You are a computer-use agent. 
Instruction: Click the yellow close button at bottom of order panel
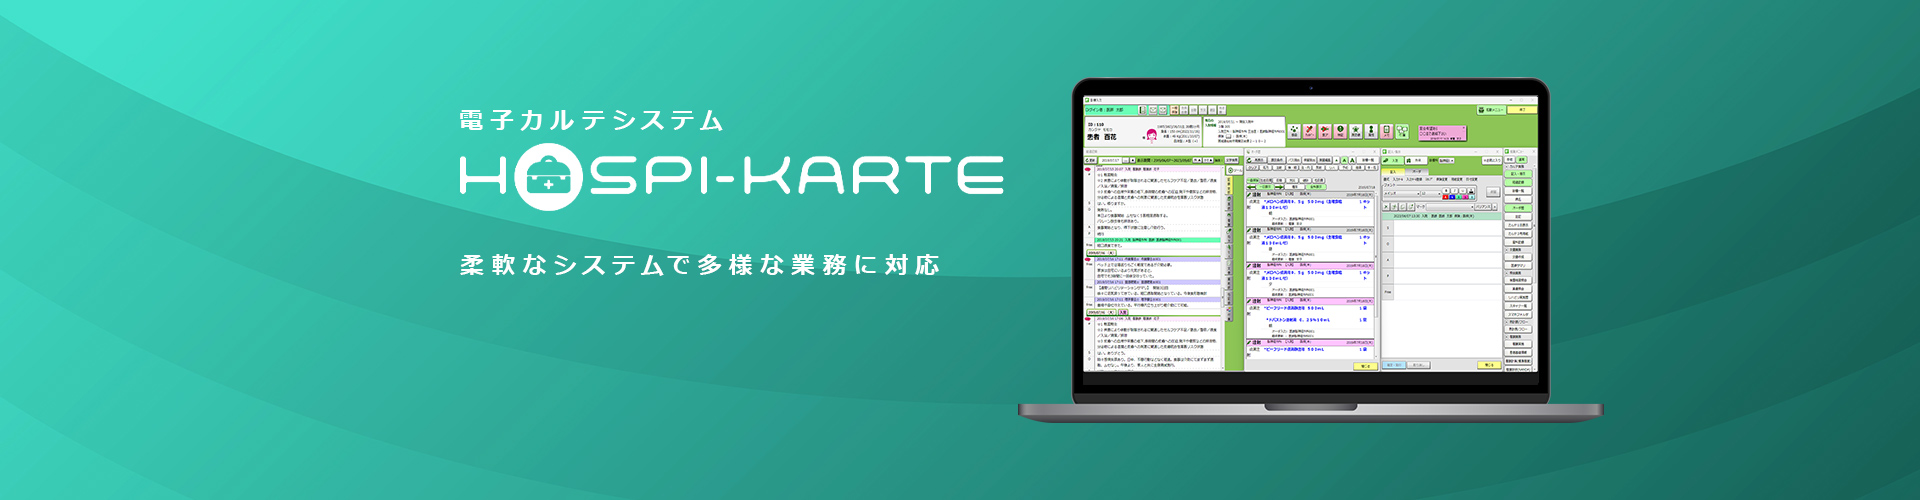point(1365,366)
